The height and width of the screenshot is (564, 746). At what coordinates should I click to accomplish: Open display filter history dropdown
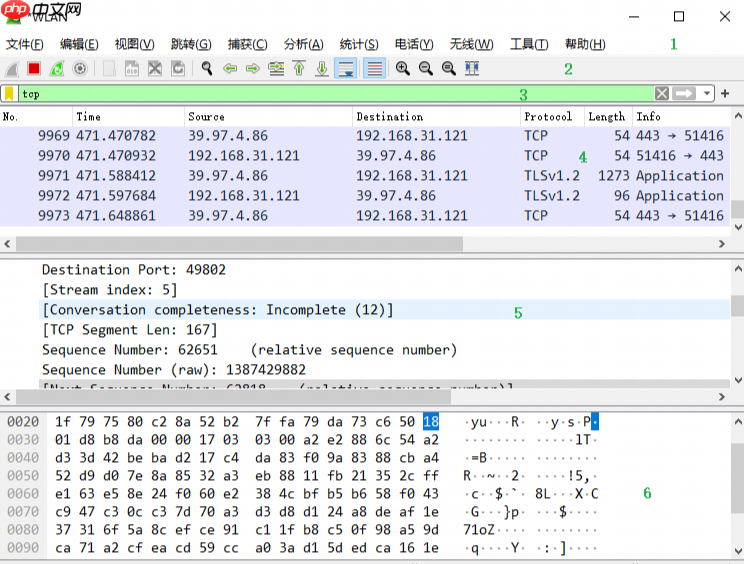708,94
